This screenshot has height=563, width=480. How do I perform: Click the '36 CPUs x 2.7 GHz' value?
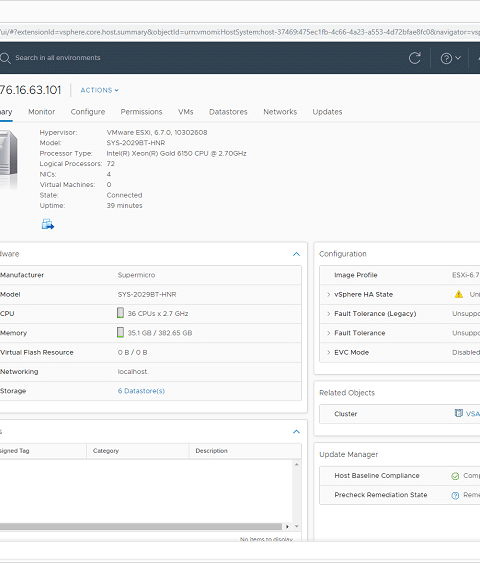pyautogui.click(x=158, y=314)
